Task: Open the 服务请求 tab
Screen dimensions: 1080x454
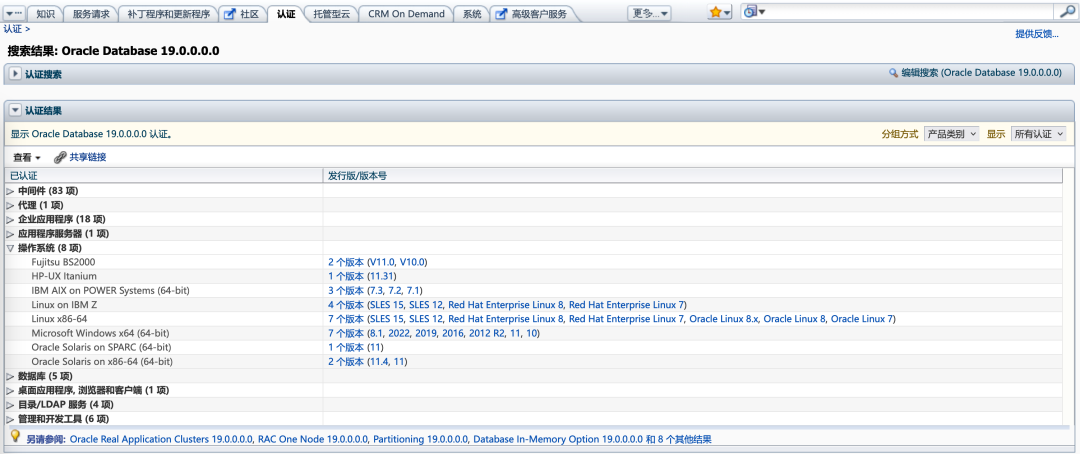Action: click(91, 14)
